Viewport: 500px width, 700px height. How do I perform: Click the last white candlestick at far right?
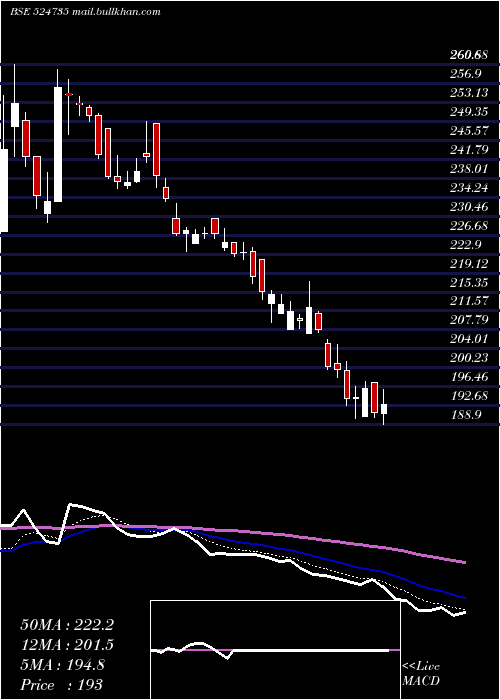click(383, 409)
